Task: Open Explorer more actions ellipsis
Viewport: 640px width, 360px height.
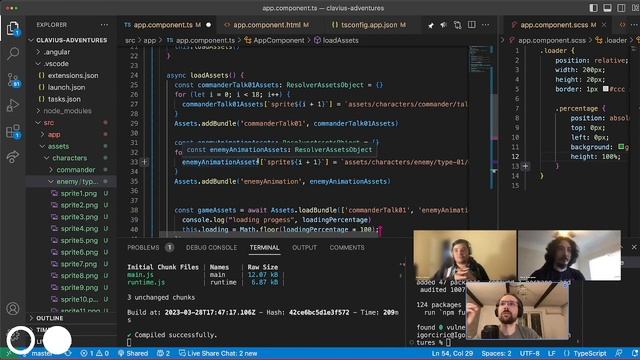Action: [x=104, y=25]
